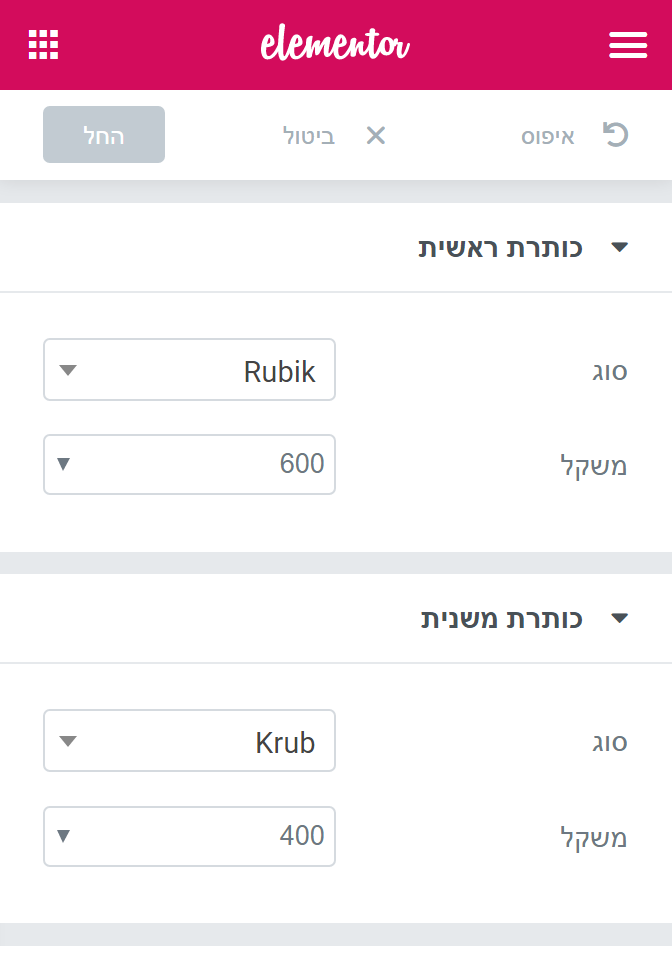672x977 pixels.
Task: Open the Elementor hamburger menu
Action: 627,45
